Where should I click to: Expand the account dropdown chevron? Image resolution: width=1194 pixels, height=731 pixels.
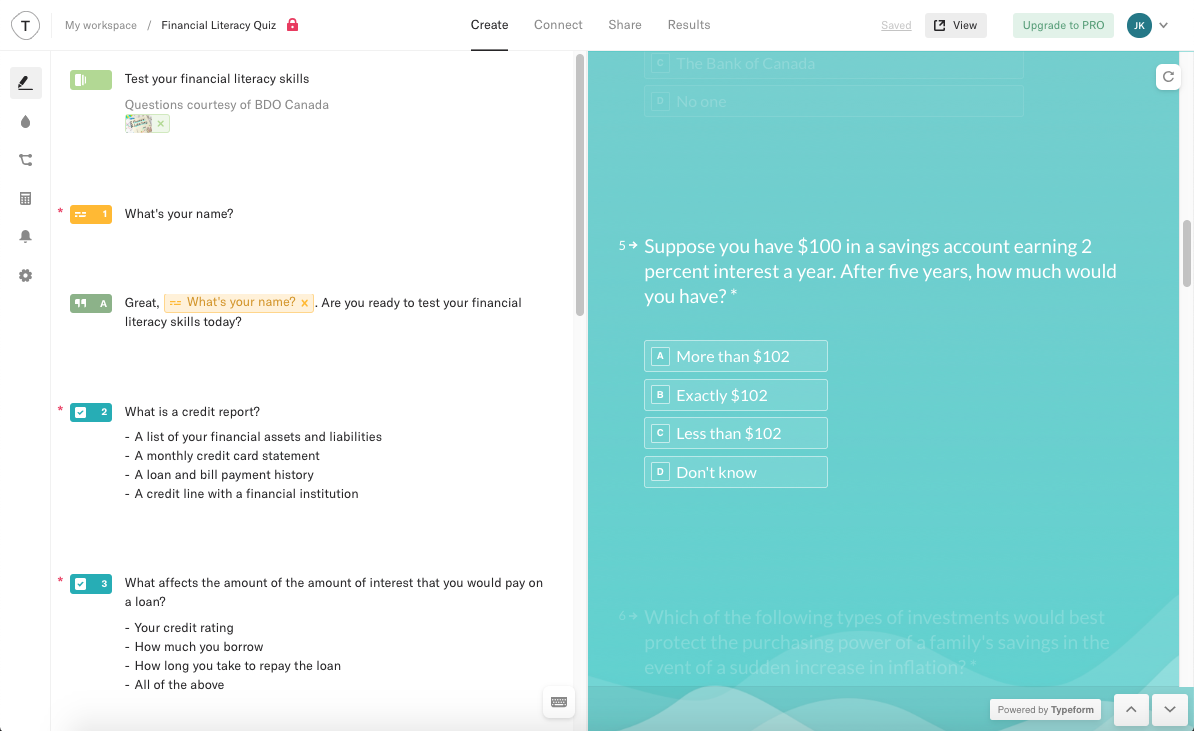pos(1164,25)
